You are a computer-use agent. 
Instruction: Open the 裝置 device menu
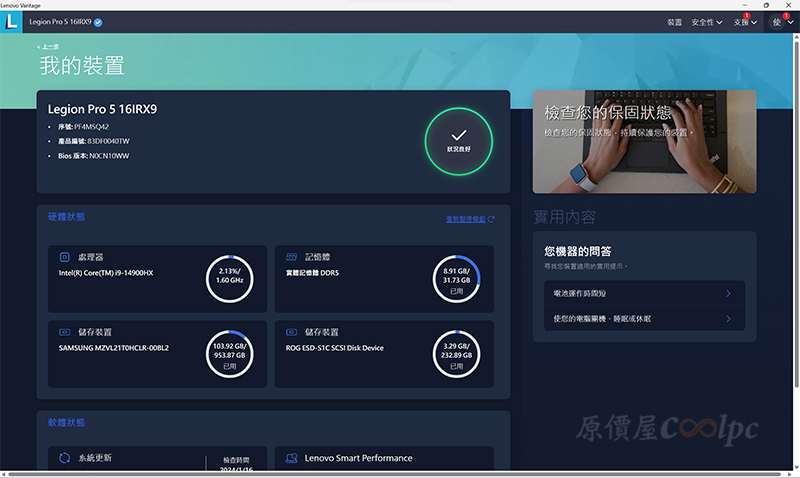point(674,22)
